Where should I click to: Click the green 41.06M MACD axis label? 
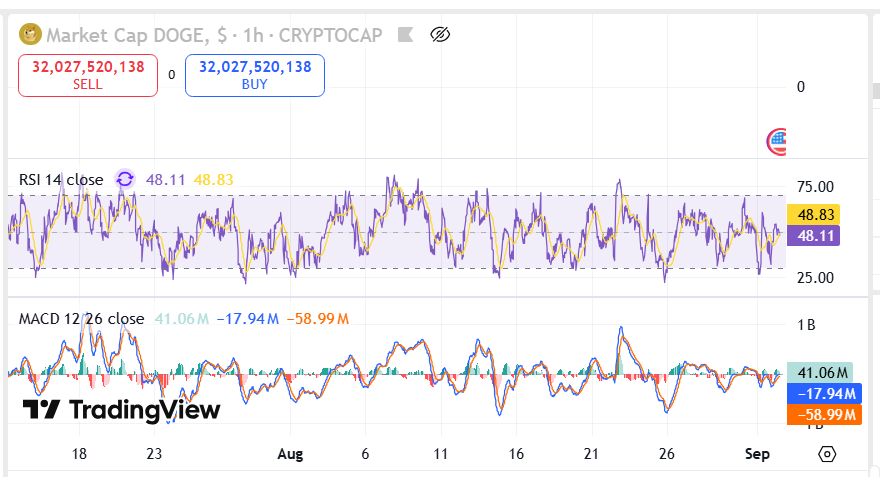tap(820, 372)
